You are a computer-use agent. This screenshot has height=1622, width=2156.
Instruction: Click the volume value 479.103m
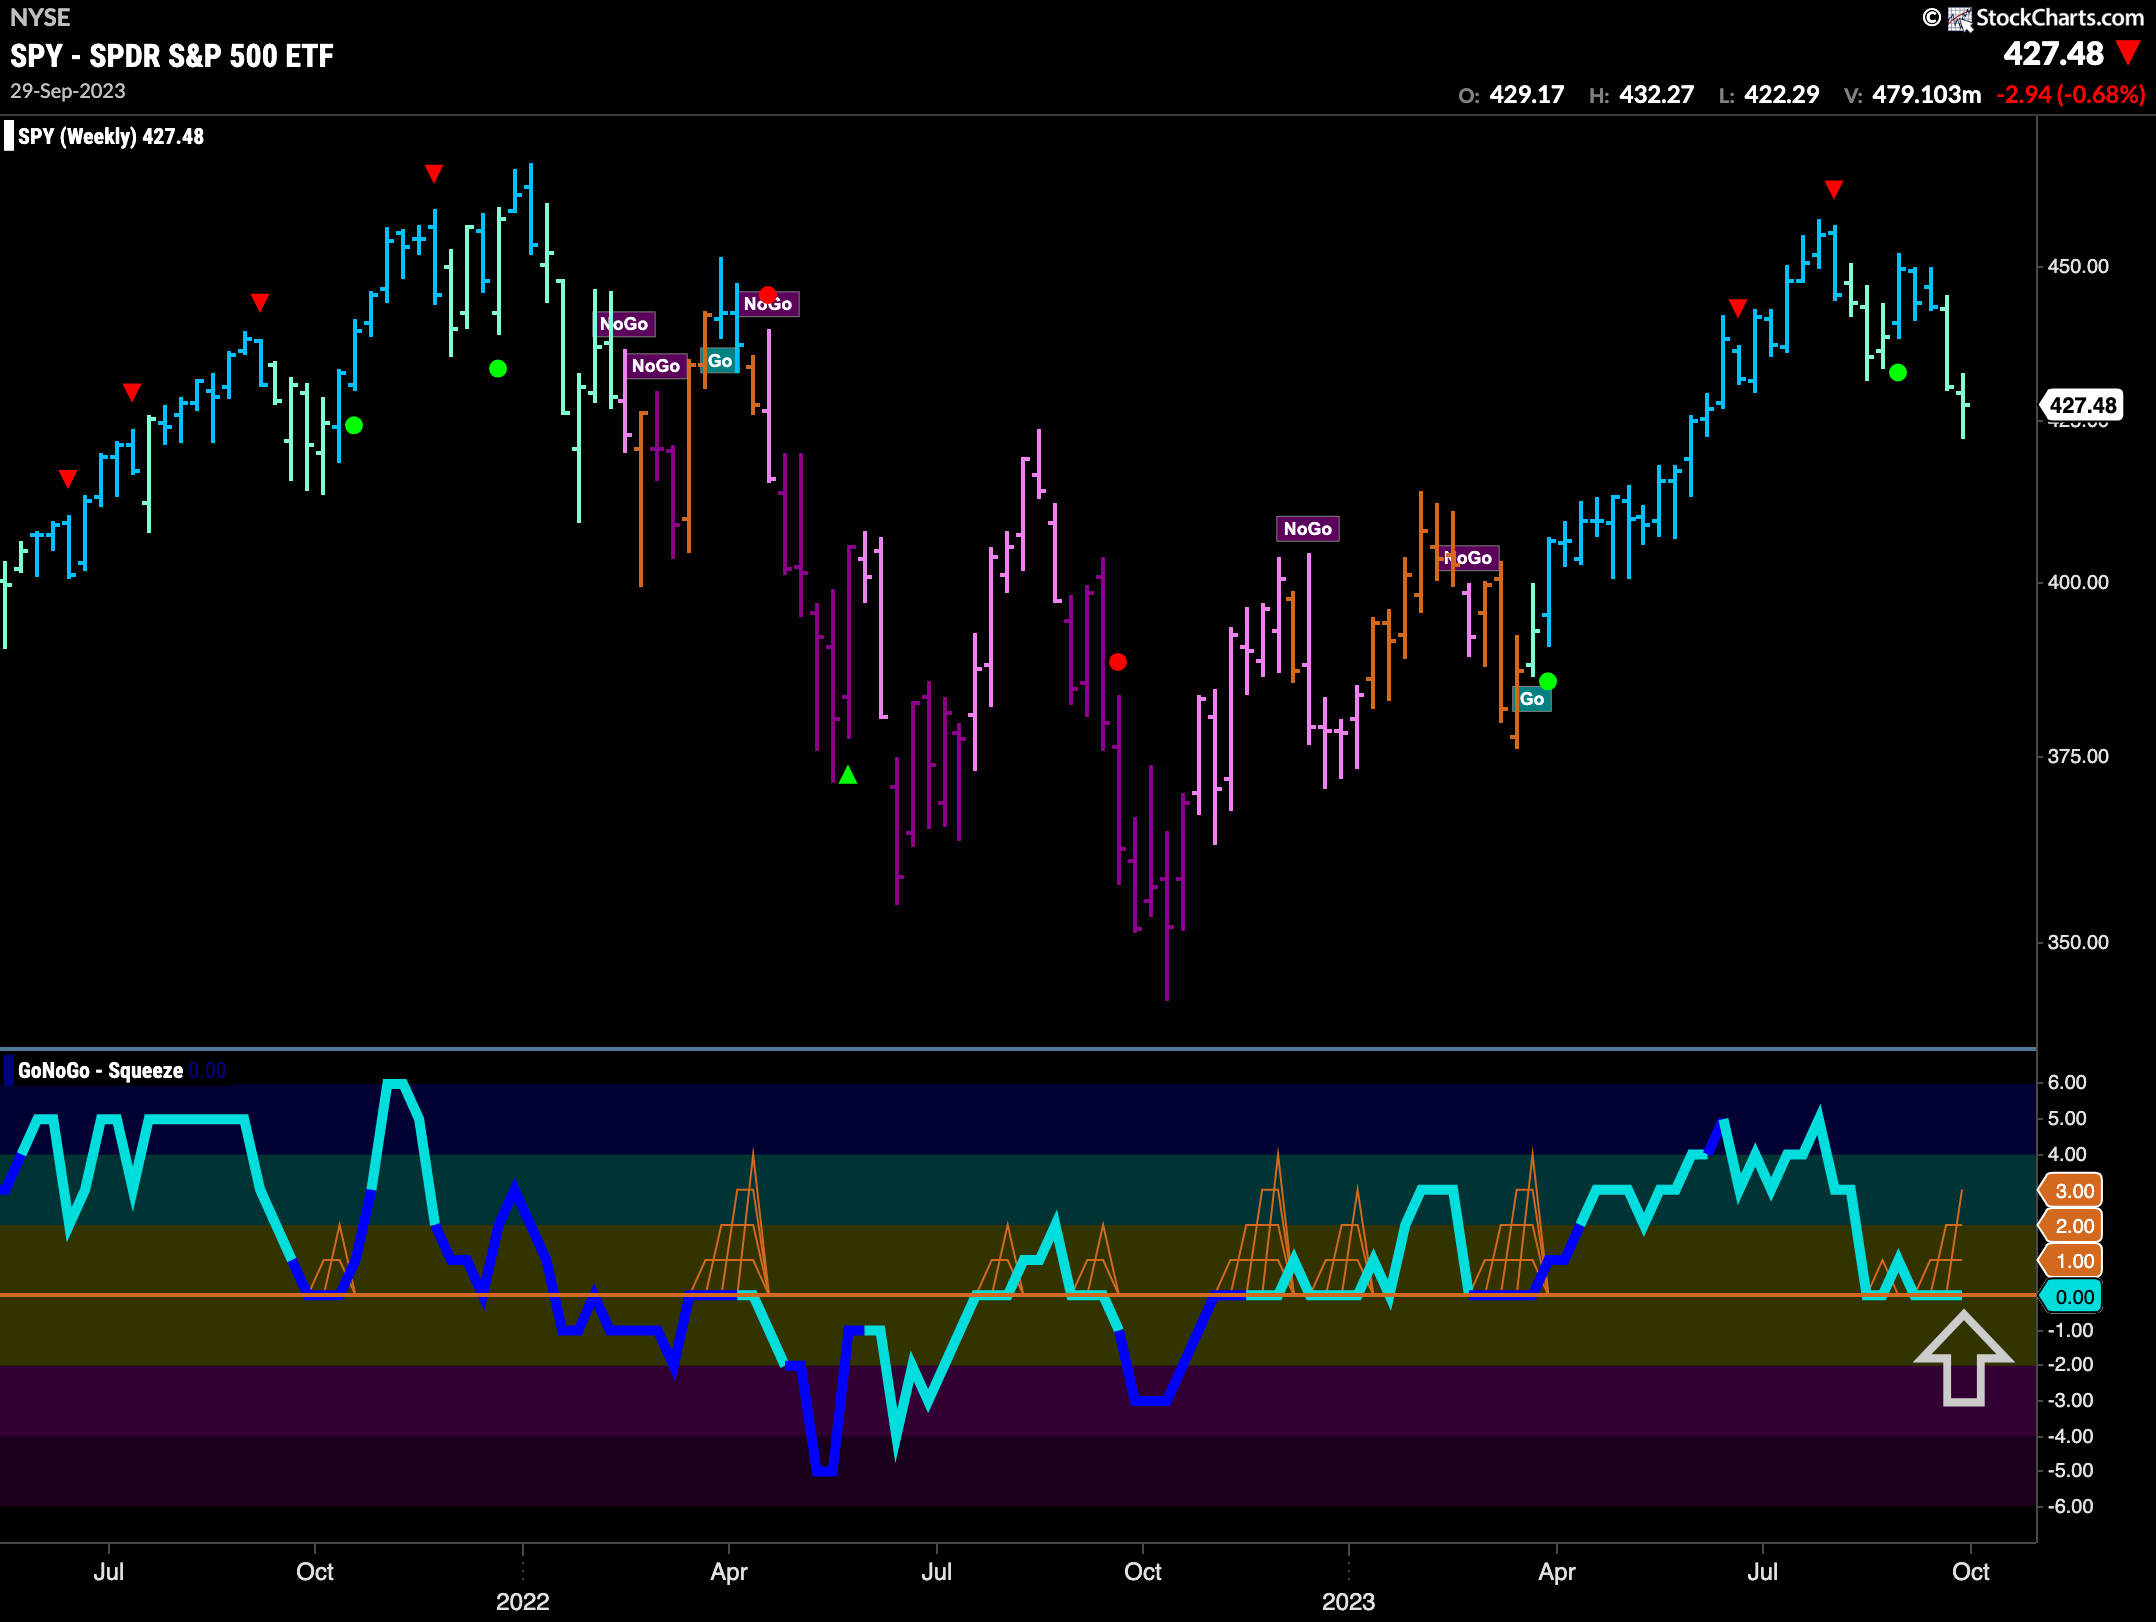pos(1926,95)
